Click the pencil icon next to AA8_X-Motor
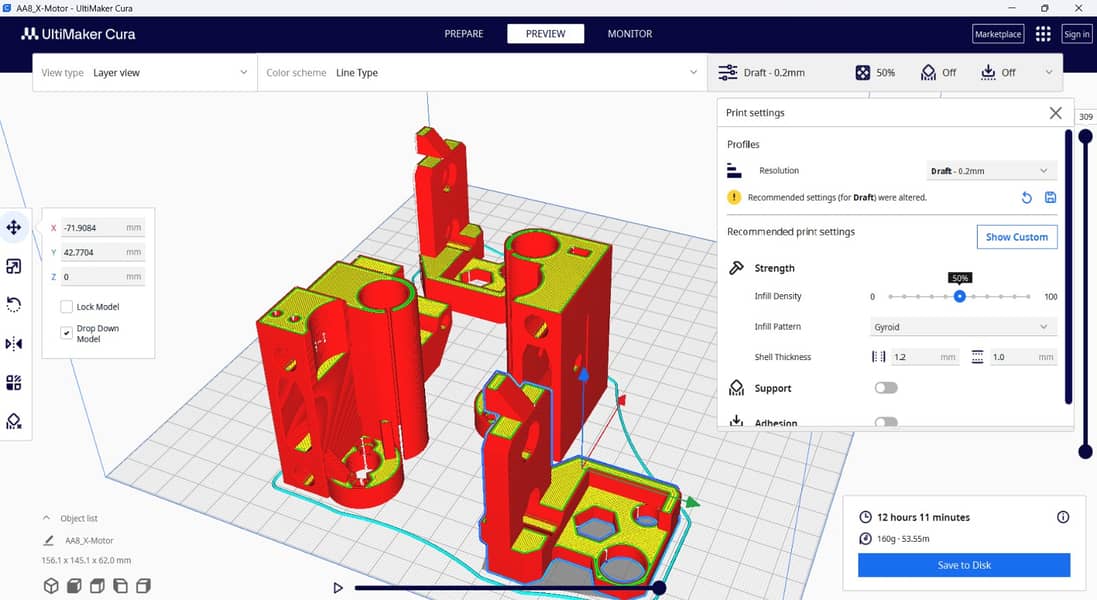 click(x=48, y=540)
